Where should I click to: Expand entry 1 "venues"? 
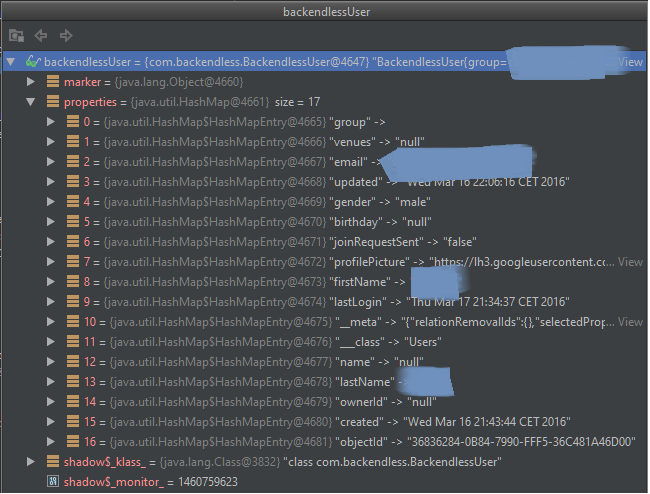pos(51,142)
